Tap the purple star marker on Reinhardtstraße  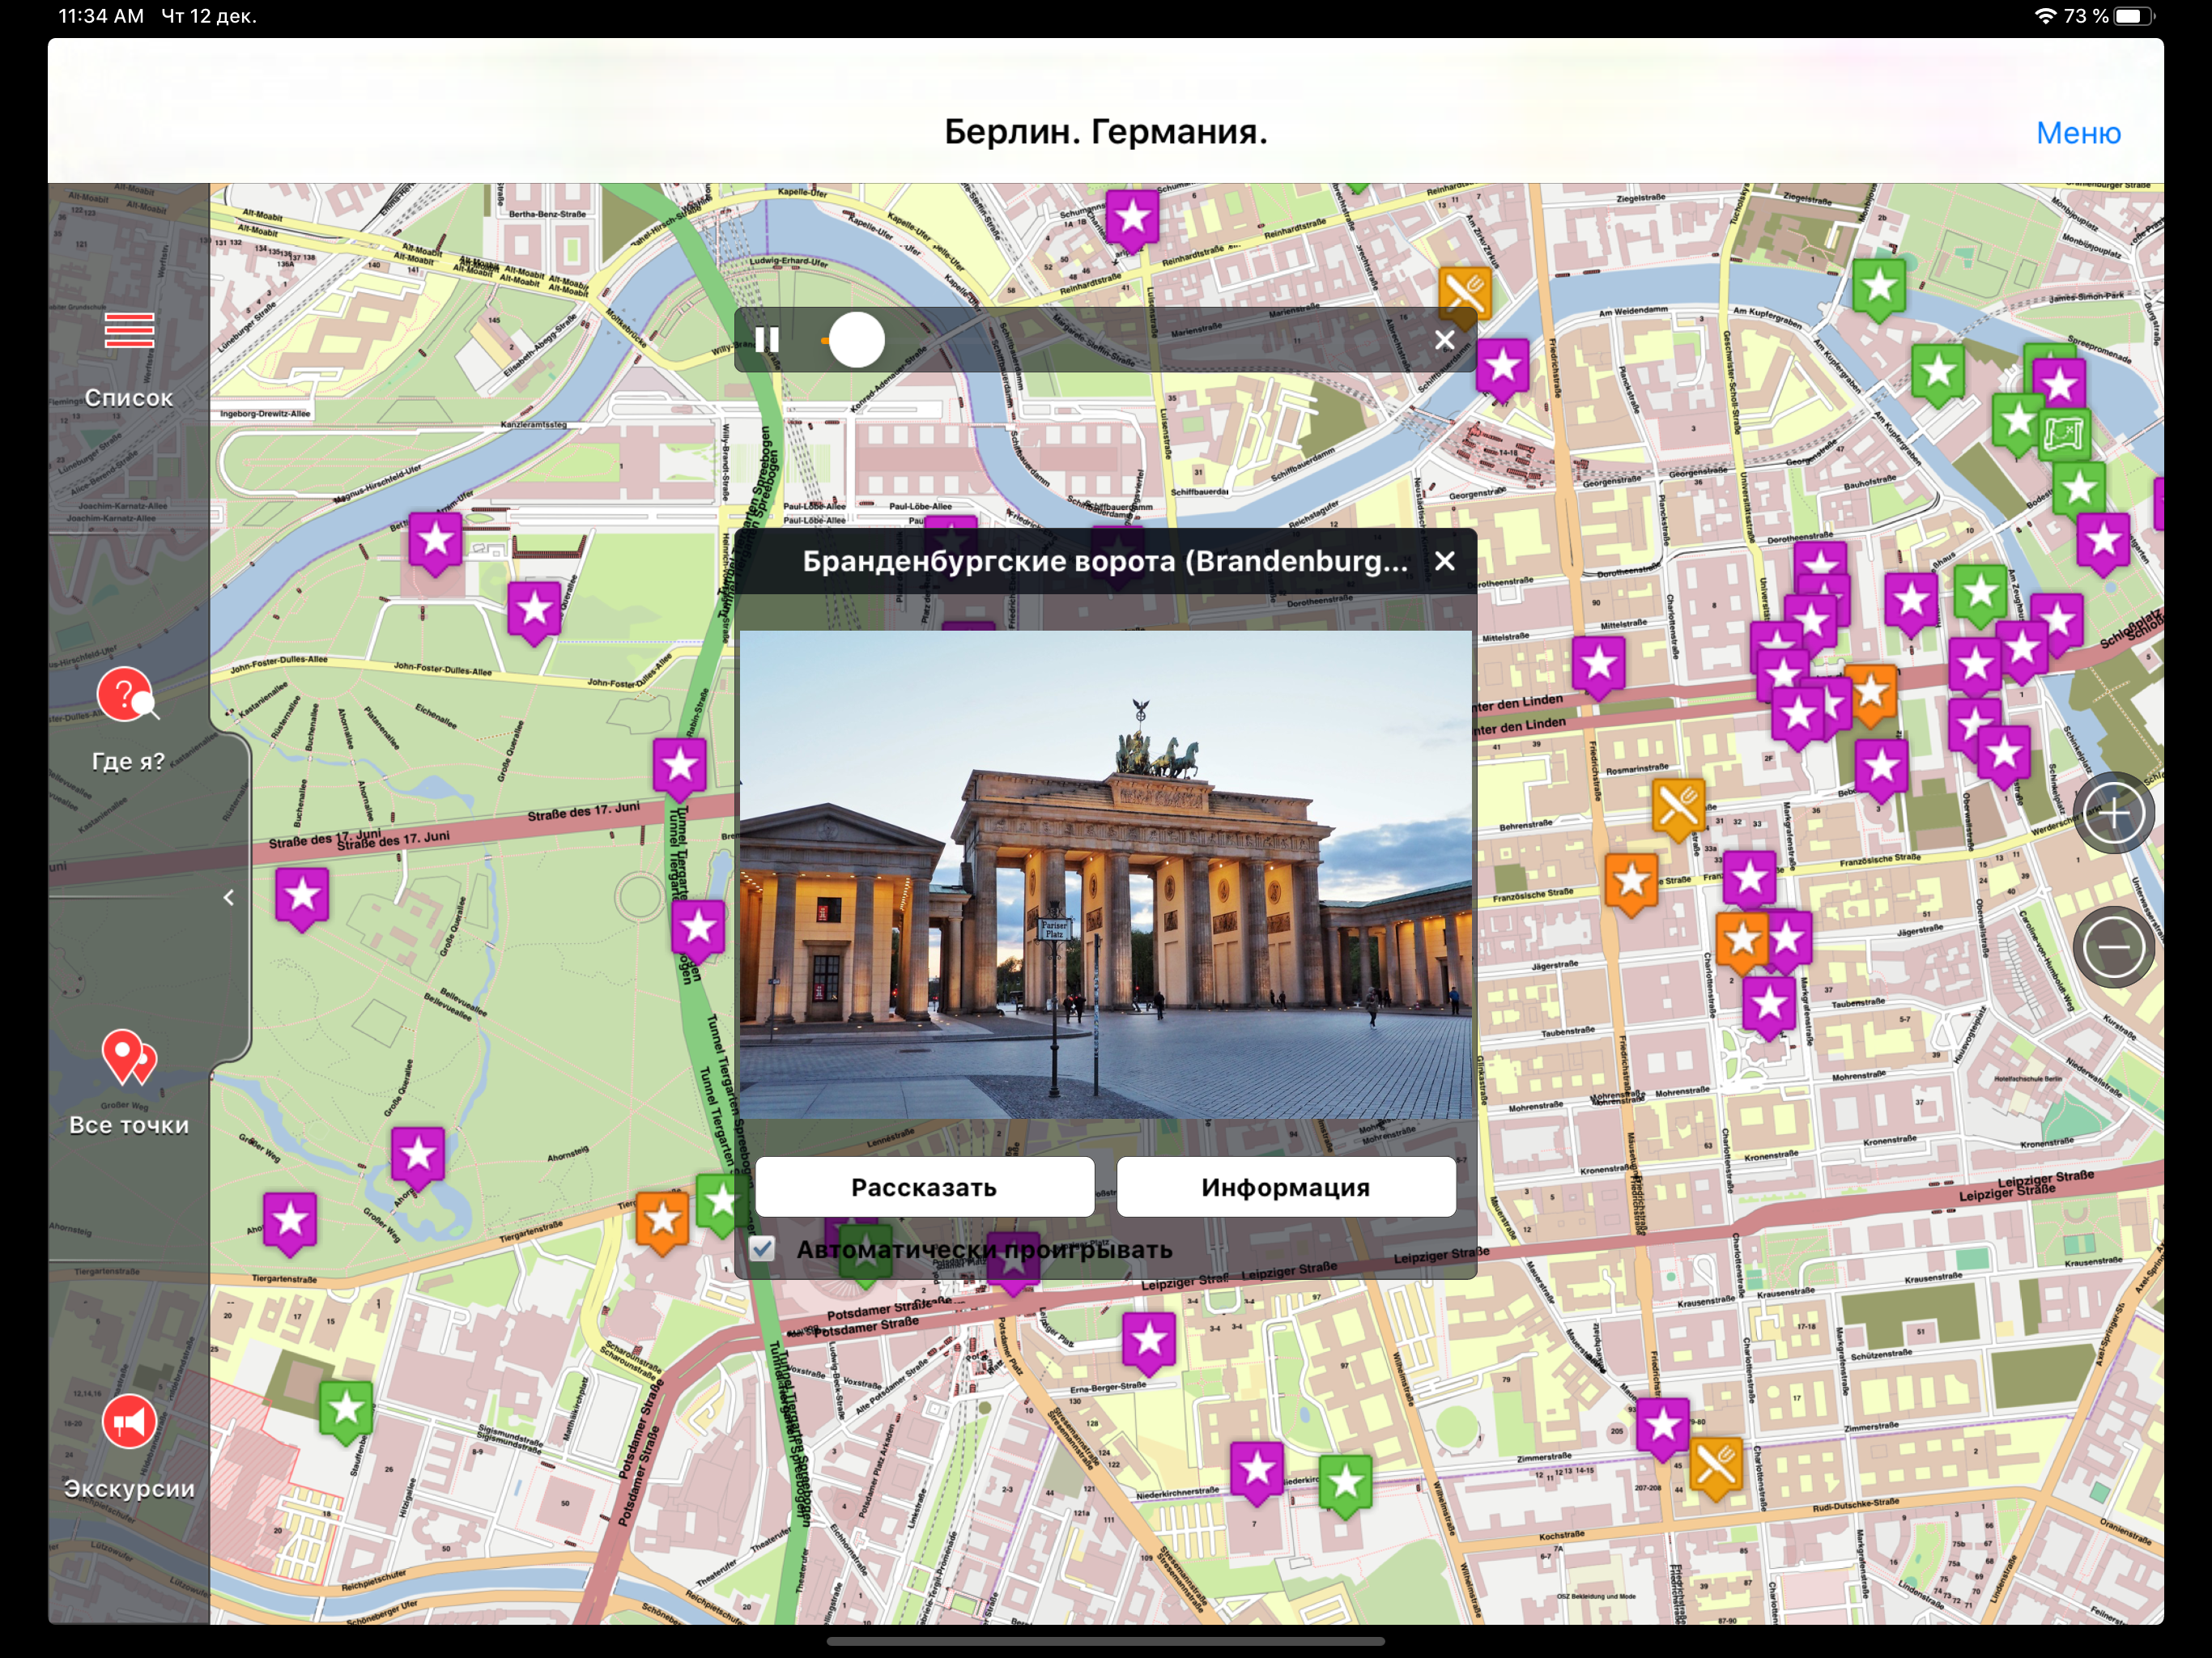point(1132,219)
